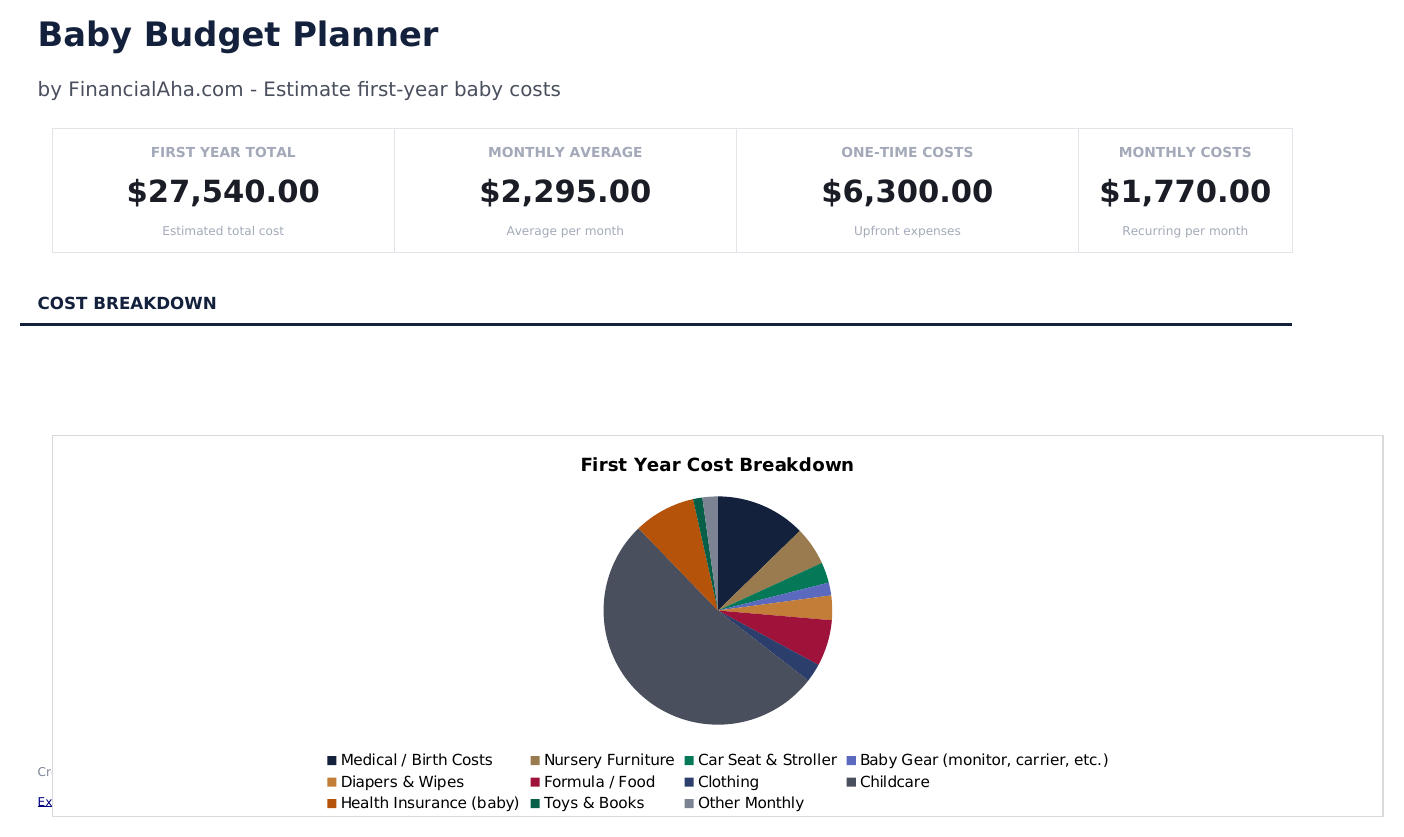The image size is (1404, 837).
Task: Click the gray Other Monthly legend marker
Action: click(x=689, y=802)
